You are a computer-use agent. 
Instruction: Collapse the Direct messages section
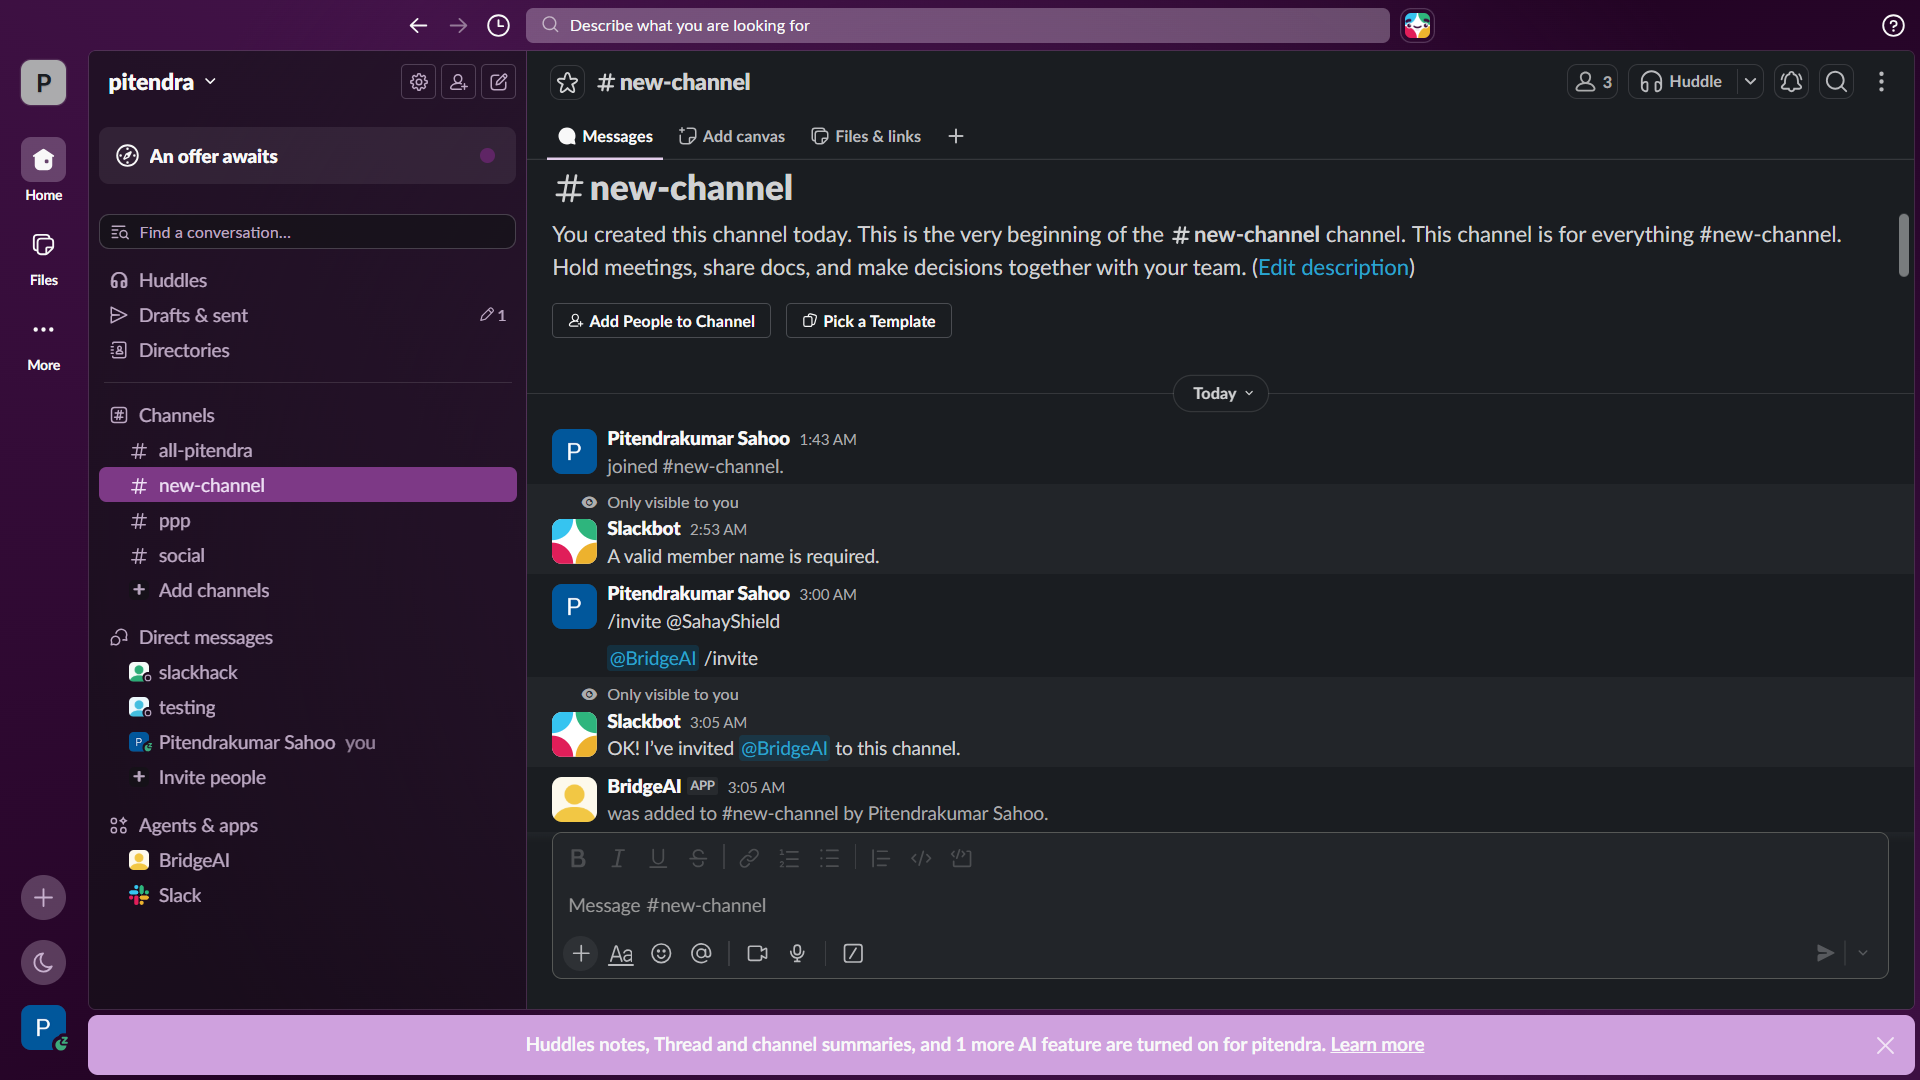[205, 637]
